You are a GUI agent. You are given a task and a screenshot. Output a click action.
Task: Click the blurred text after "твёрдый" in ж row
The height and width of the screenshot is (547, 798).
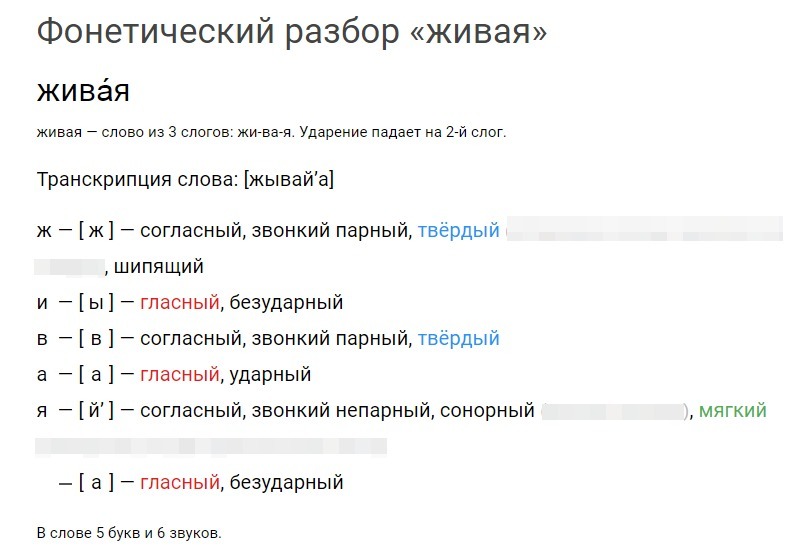[x=645, y=228]
